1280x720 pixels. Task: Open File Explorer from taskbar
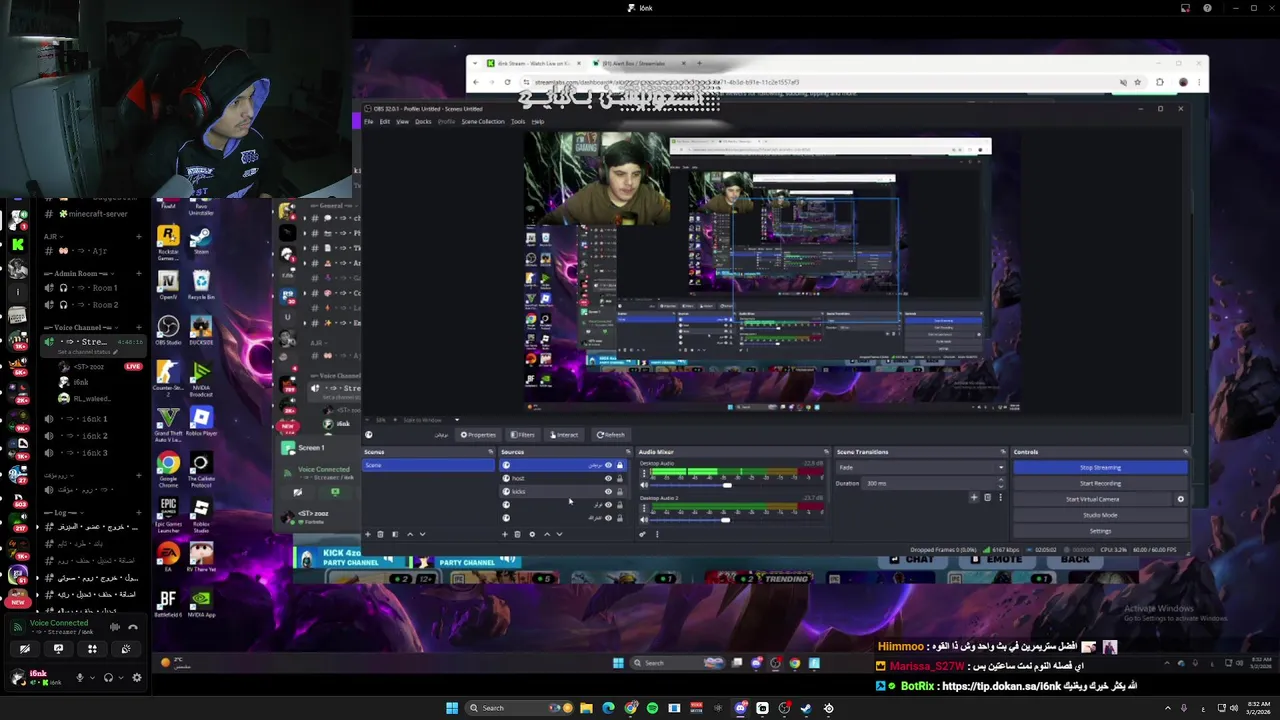click(586, 708)
